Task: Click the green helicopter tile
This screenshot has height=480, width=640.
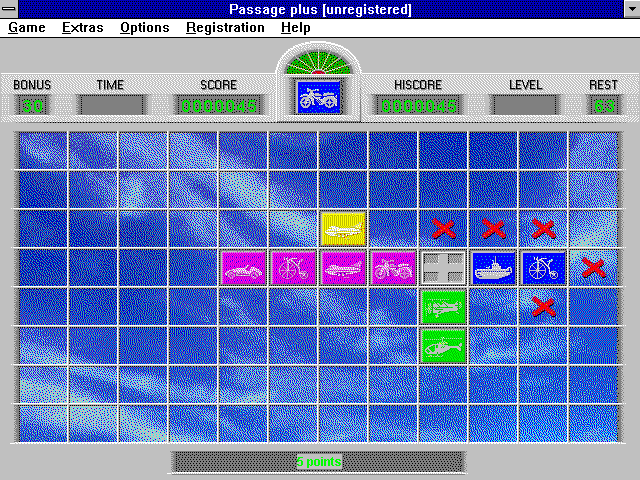Action: pos(443,345)
